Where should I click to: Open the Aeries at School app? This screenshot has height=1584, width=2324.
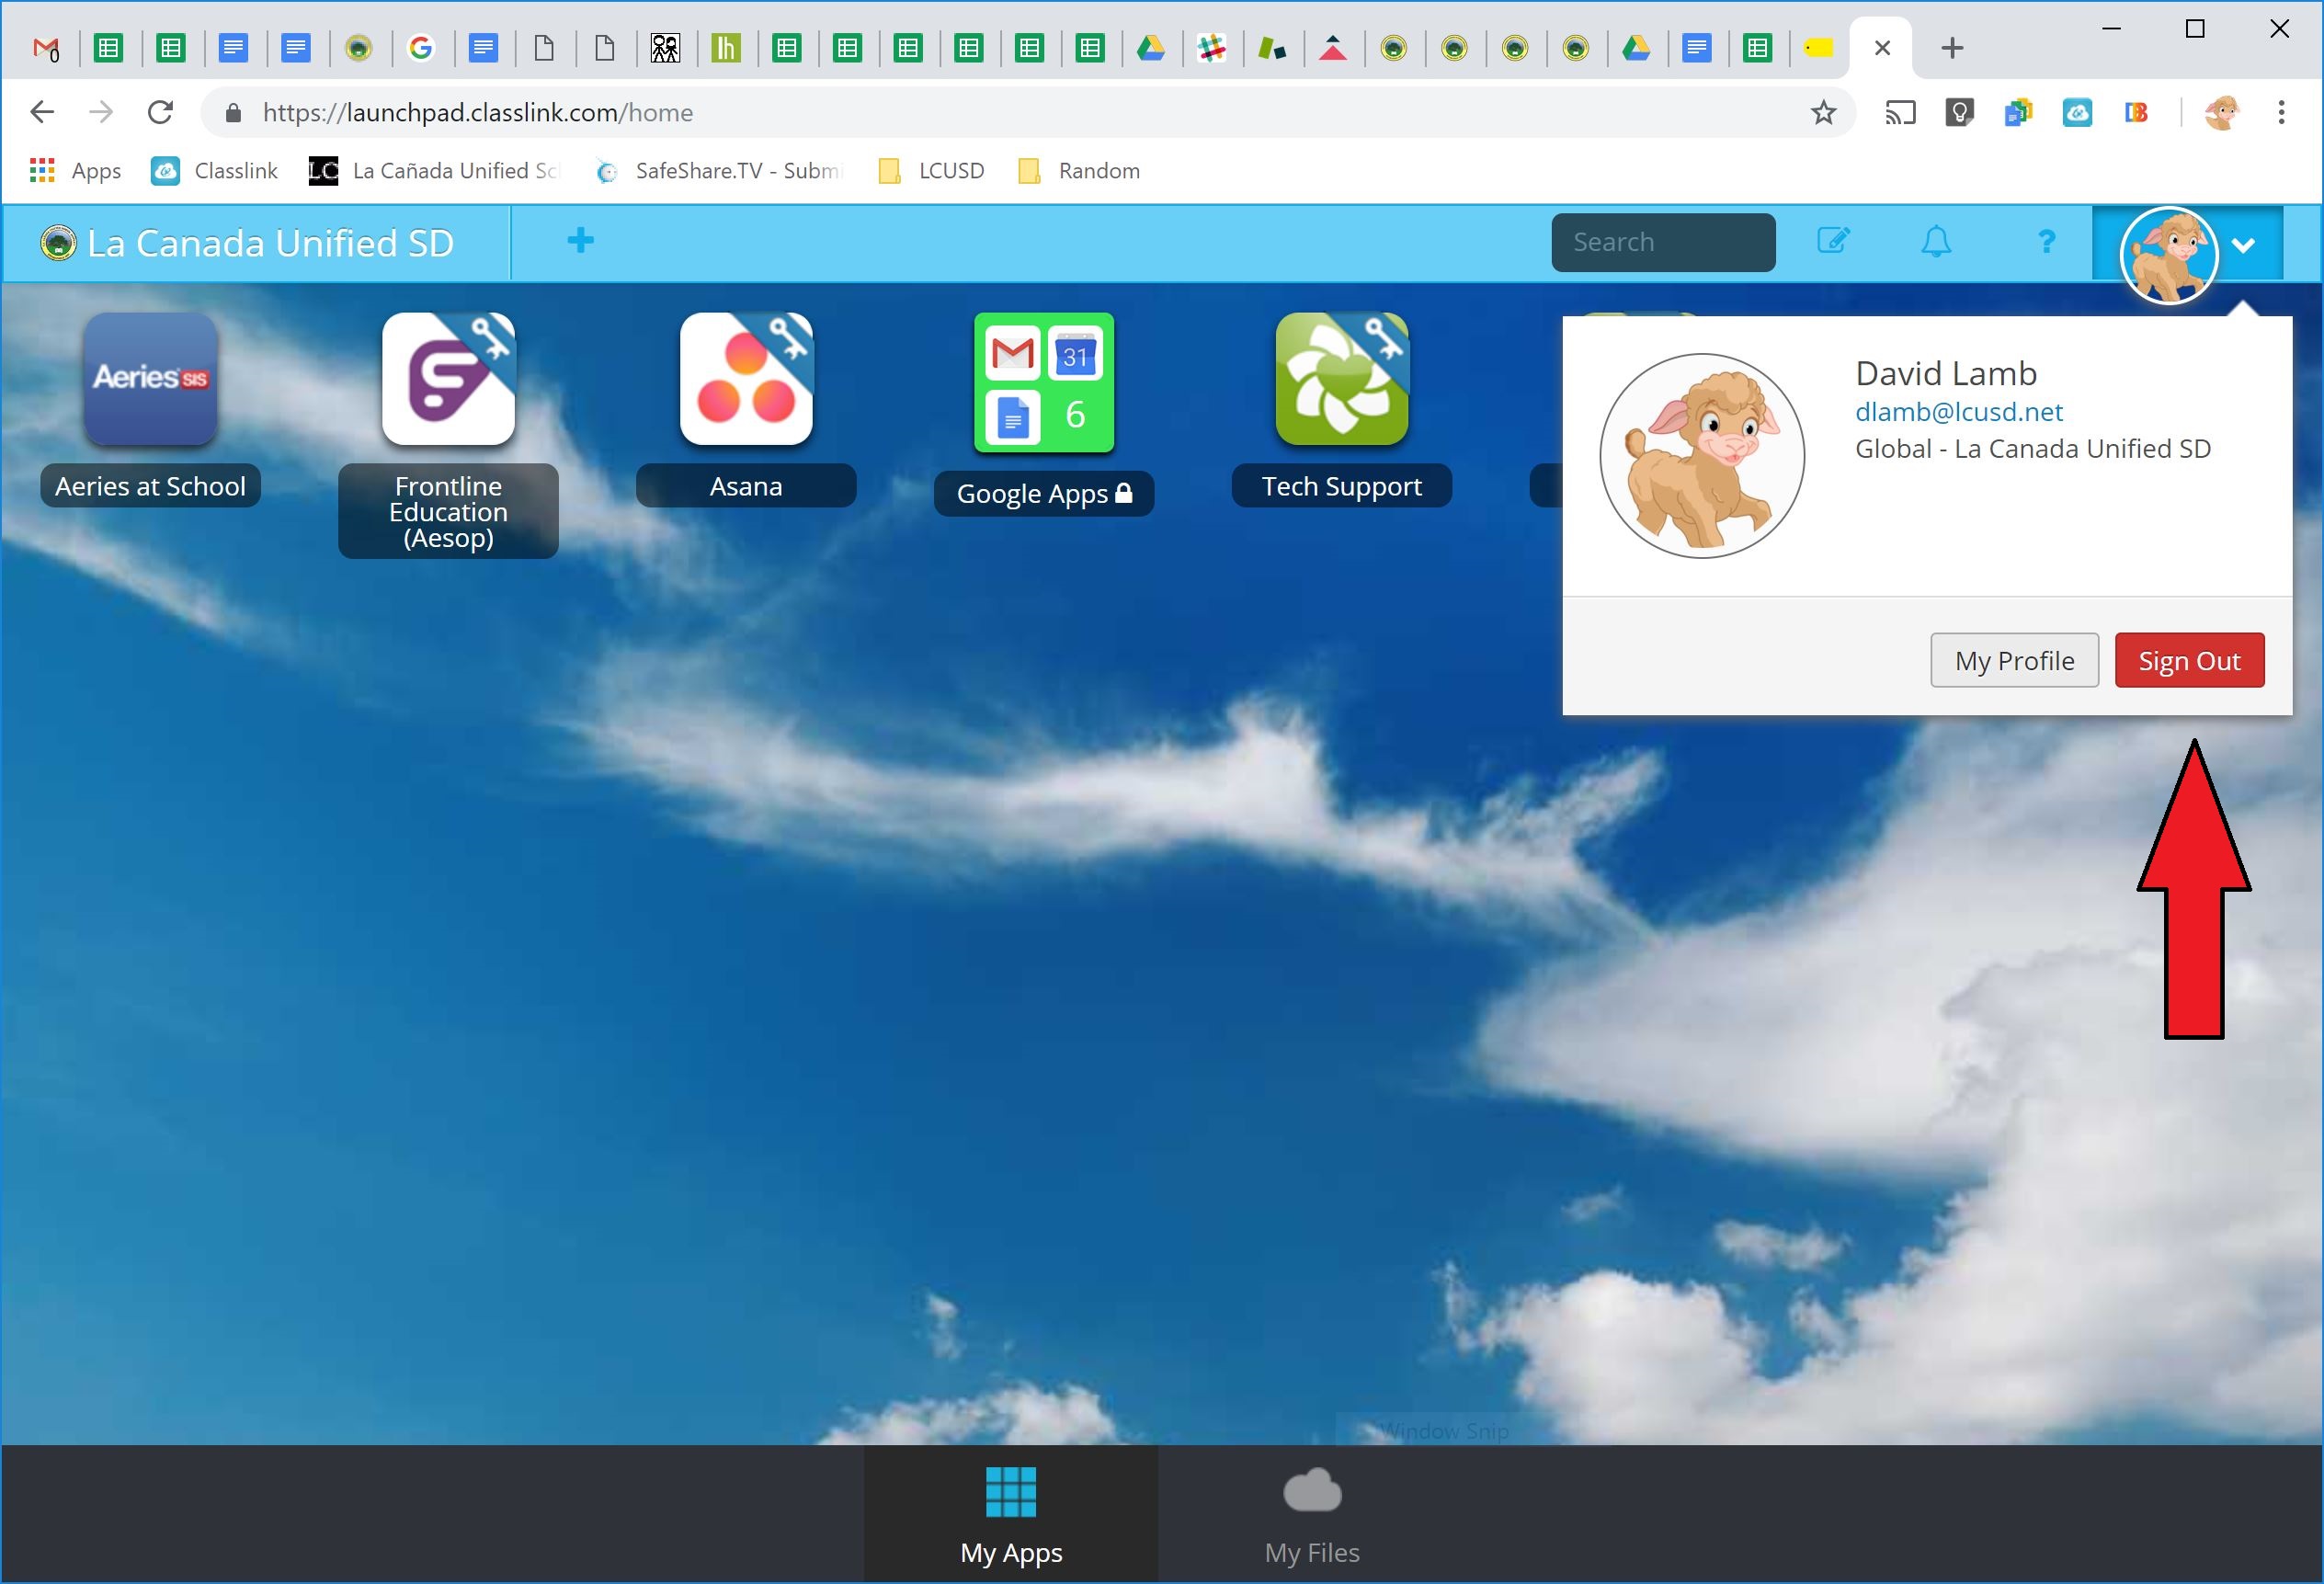[150, 378]
